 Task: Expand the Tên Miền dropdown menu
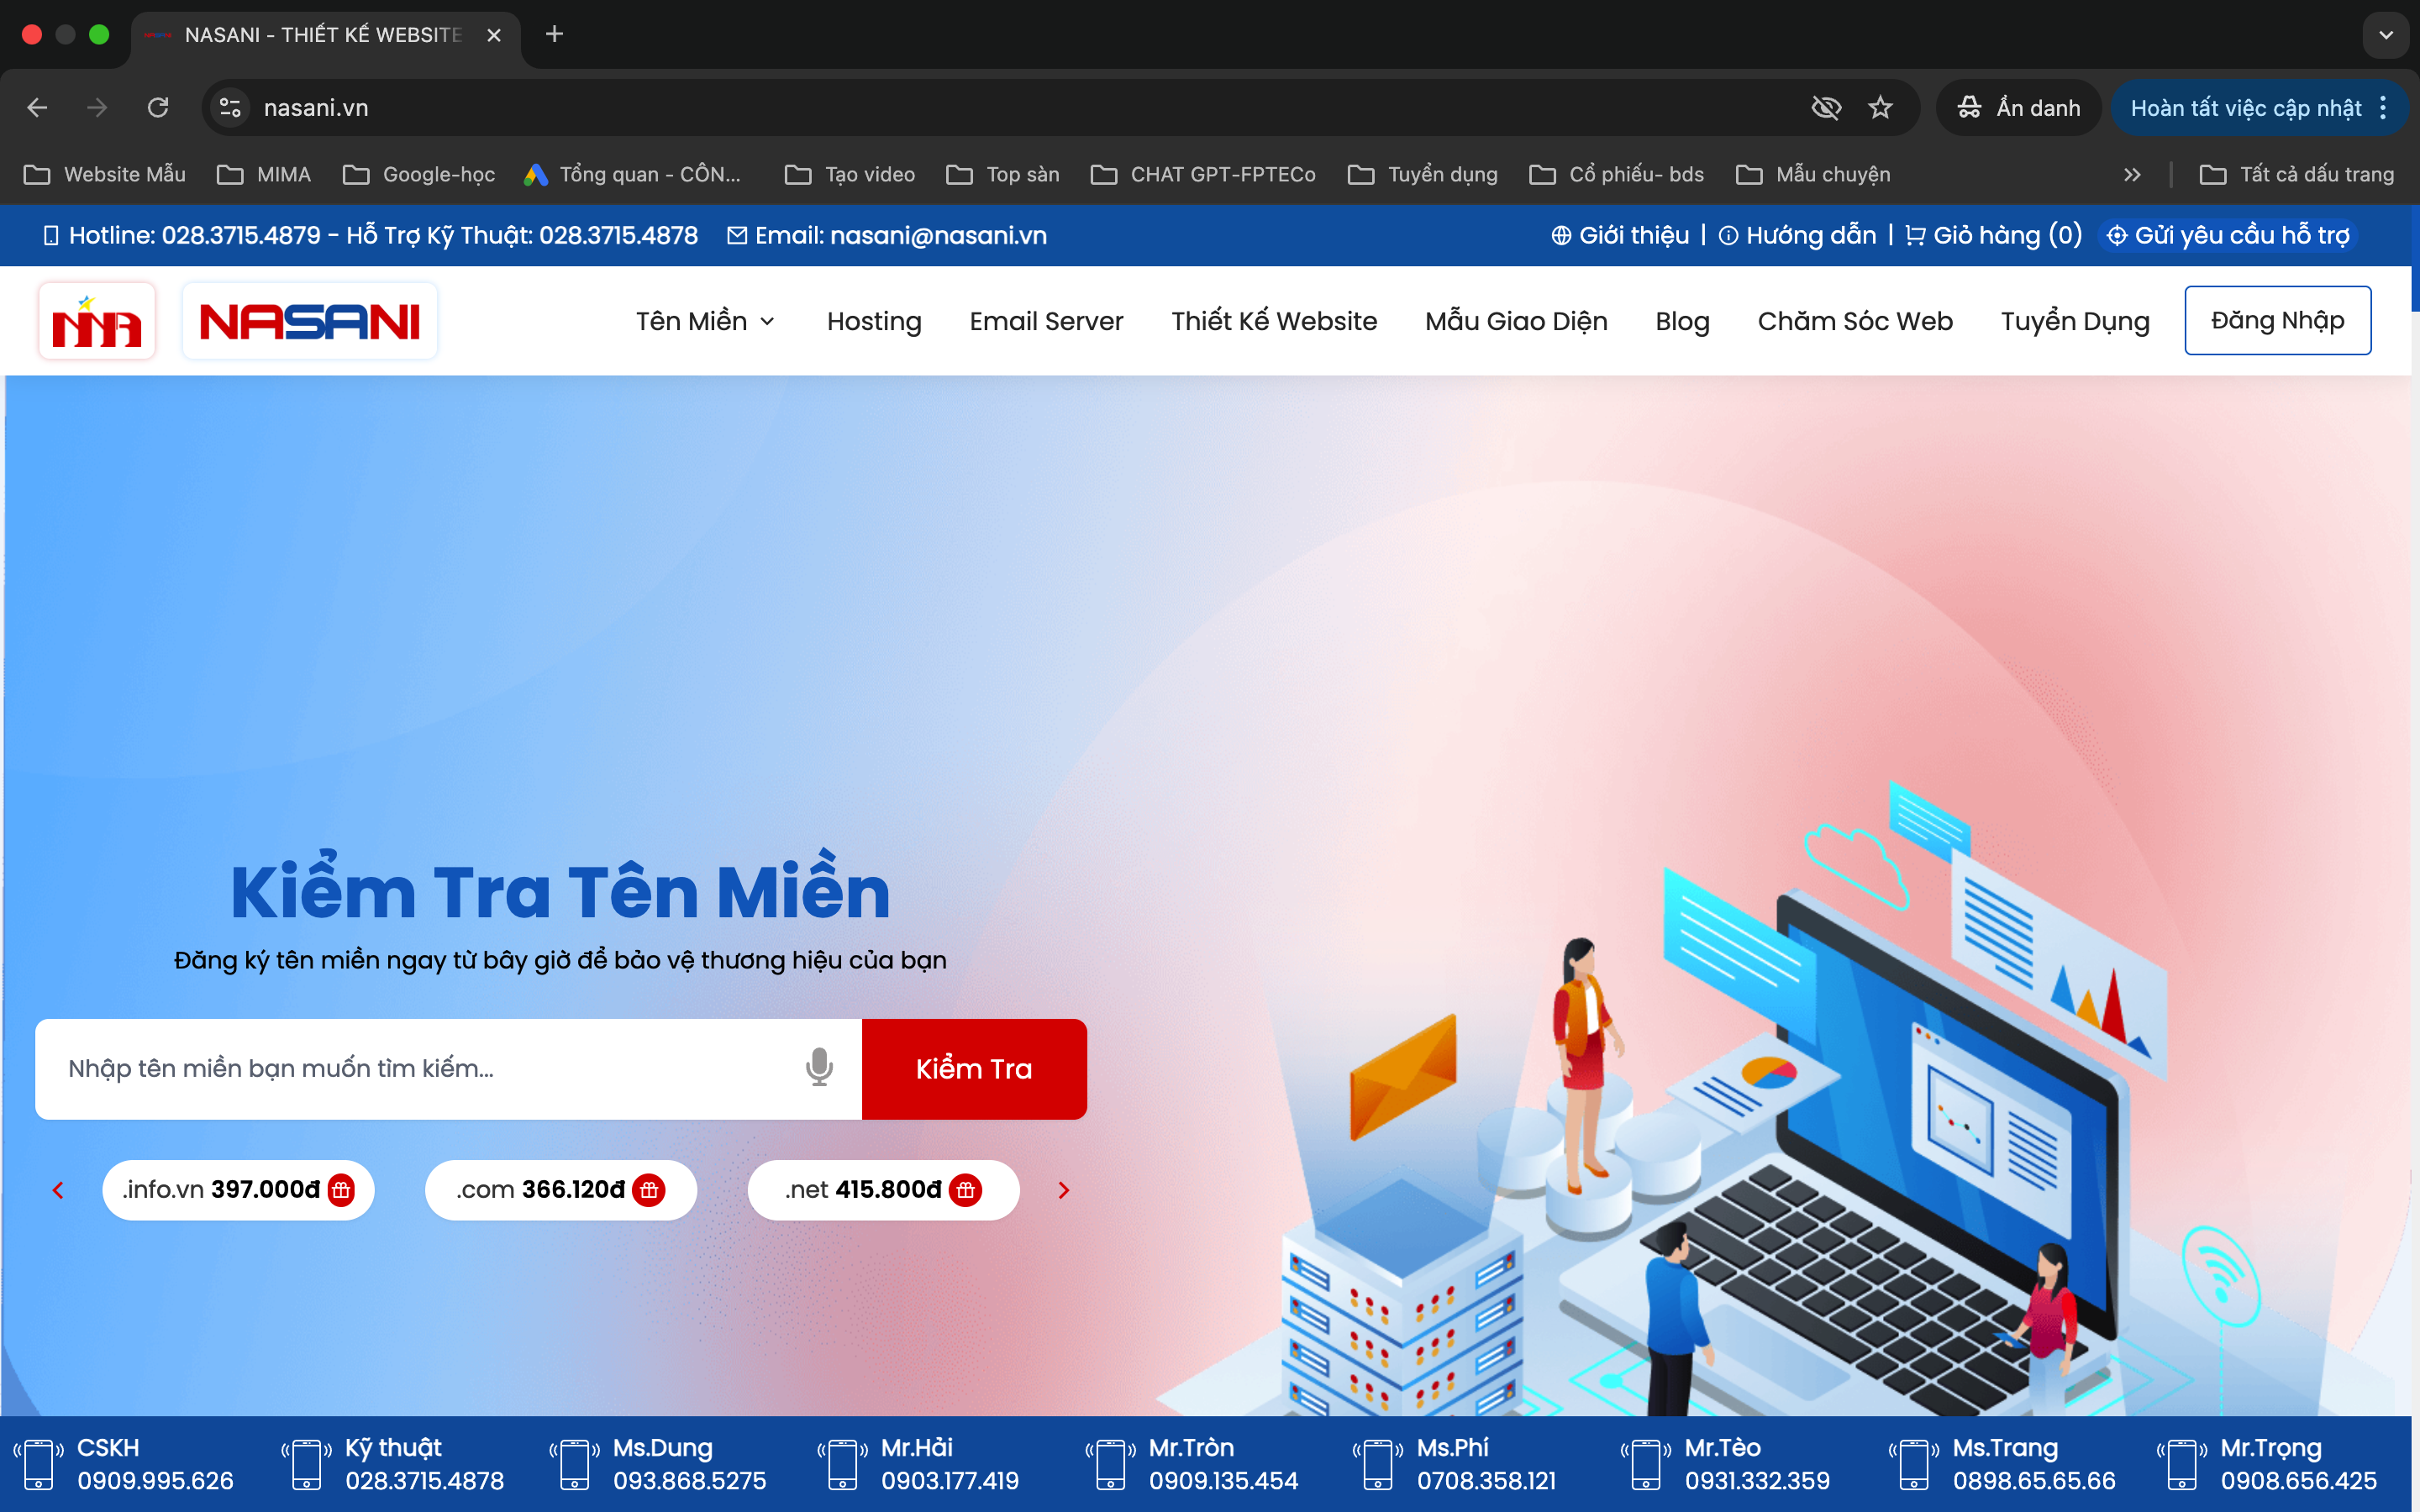(x=705, y=321)
